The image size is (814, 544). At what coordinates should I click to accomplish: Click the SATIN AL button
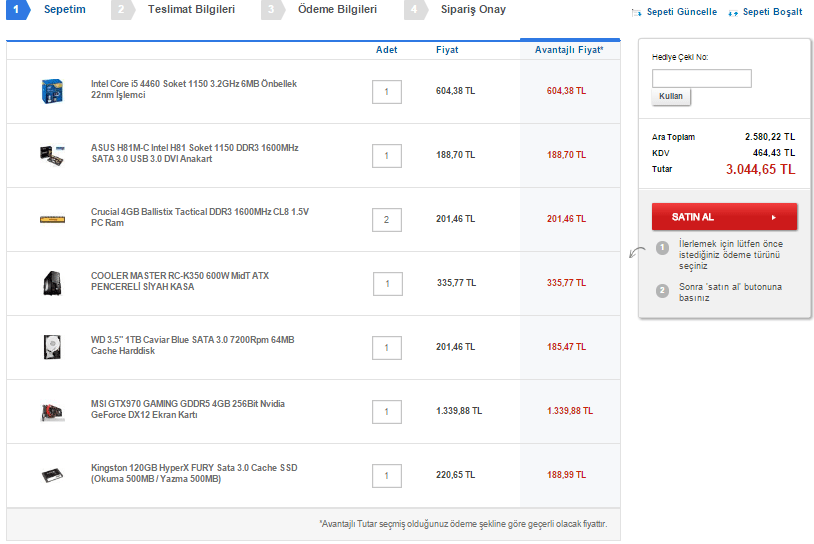pyautogui.click(x=724, y=216)
